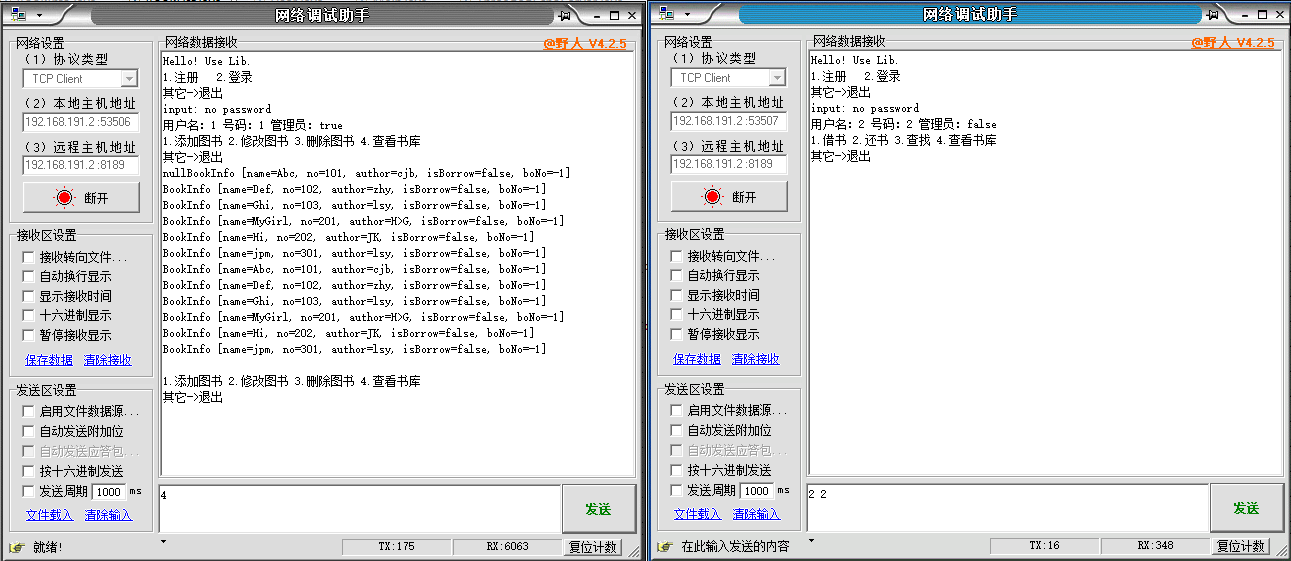Image resolution: width=1291 pixels, height=561 pixels.
Task: Disconnect with 断开 button in left window
Action: coord(82,197)
